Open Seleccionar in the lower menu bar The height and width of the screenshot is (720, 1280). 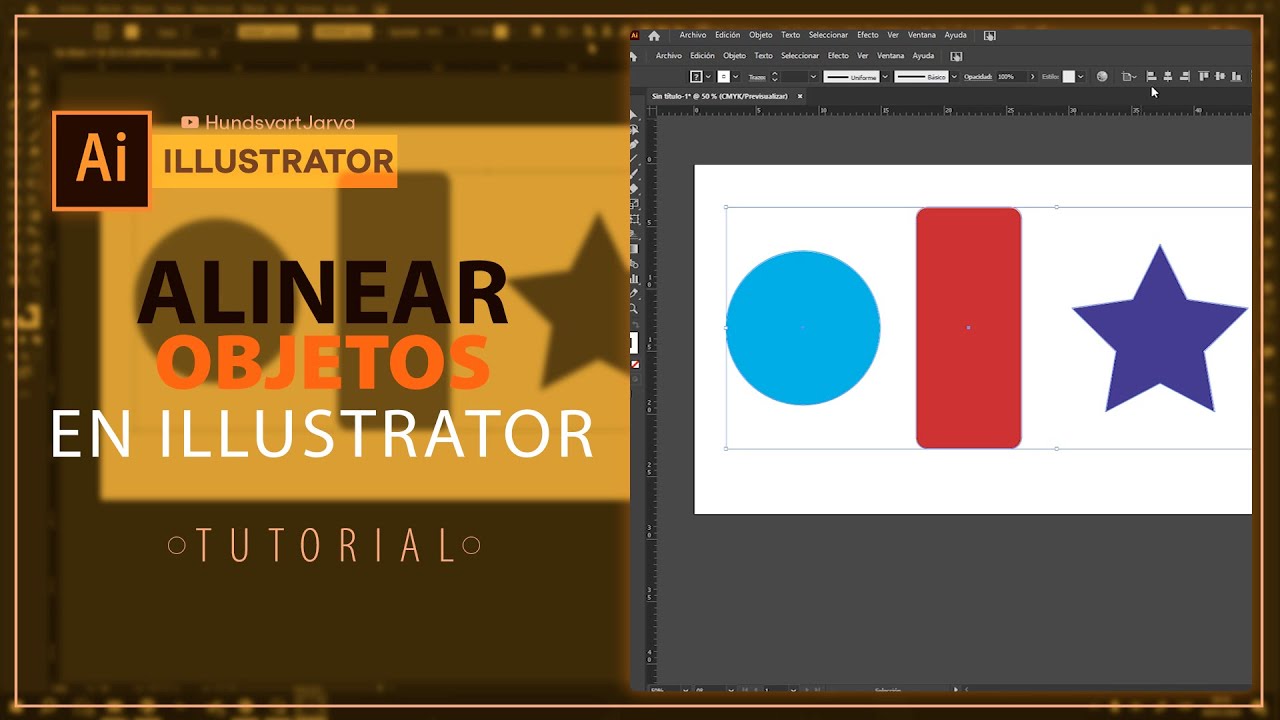pyautogui.click(x=800, y=56)
